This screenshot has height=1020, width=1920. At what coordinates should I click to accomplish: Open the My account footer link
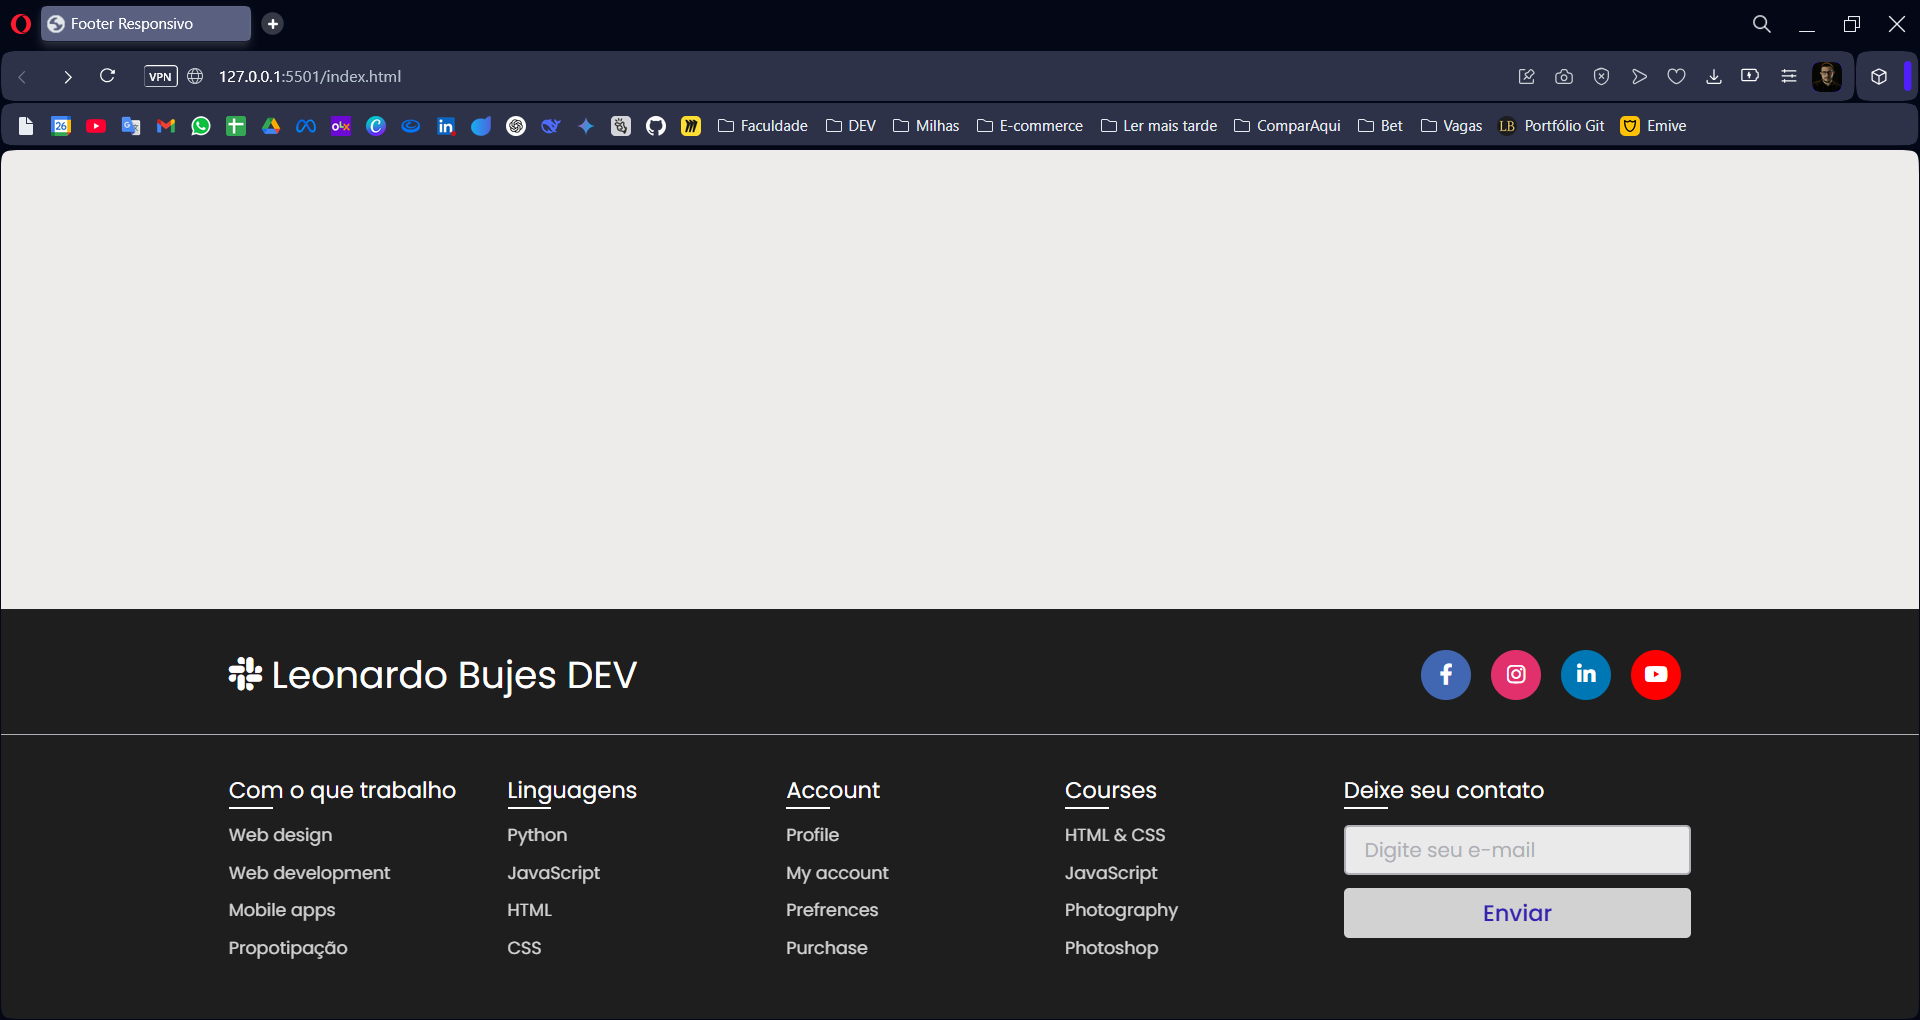click(x=837, y=873)
